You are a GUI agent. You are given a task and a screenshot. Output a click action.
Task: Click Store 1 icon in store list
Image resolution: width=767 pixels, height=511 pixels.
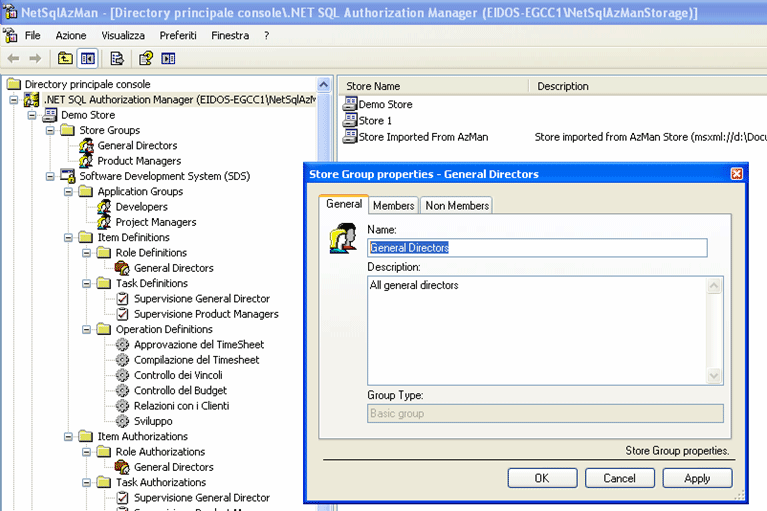[350, 120]
